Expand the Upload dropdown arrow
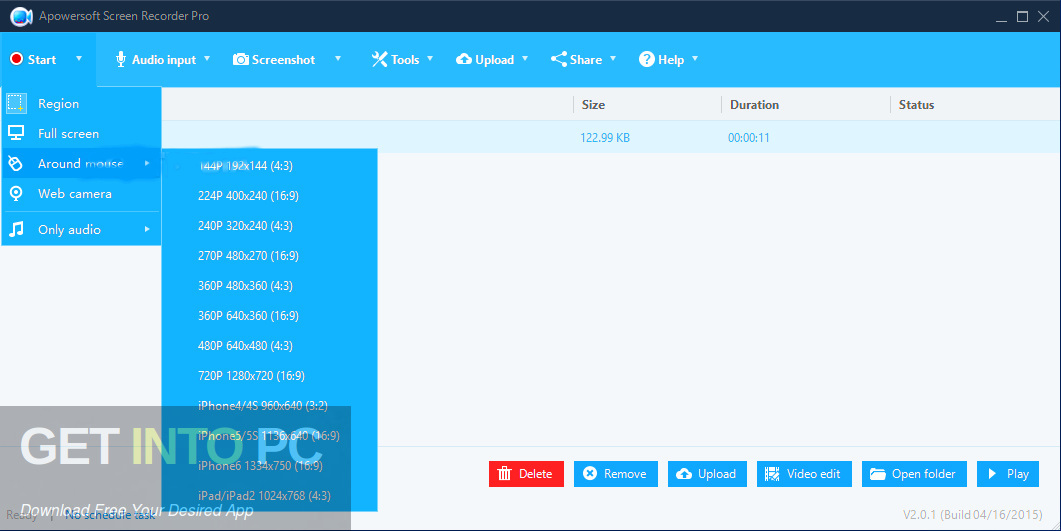This screenshot has height=531, width=1061. 524,59
